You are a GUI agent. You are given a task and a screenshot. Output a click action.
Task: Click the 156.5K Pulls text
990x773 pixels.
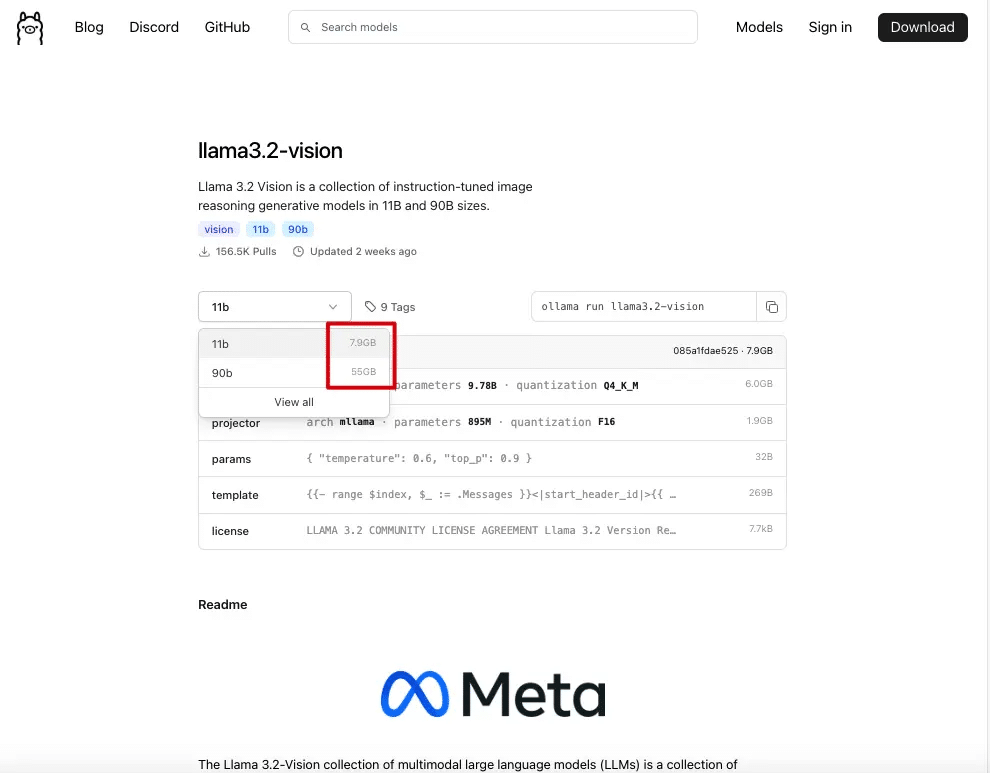point(246,251)
